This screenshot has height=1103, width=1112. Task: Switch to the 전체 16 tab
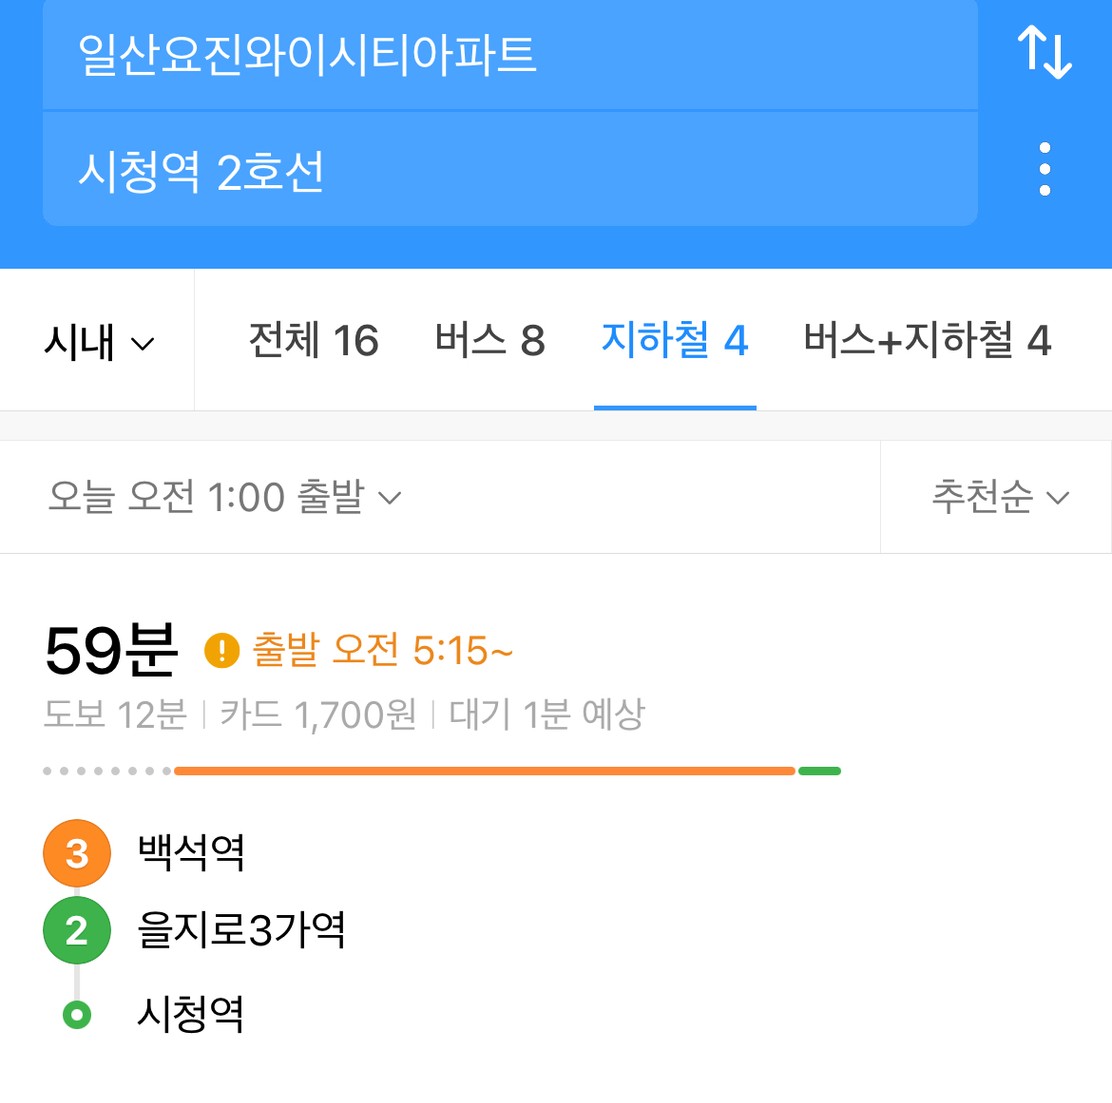point(314,340)
